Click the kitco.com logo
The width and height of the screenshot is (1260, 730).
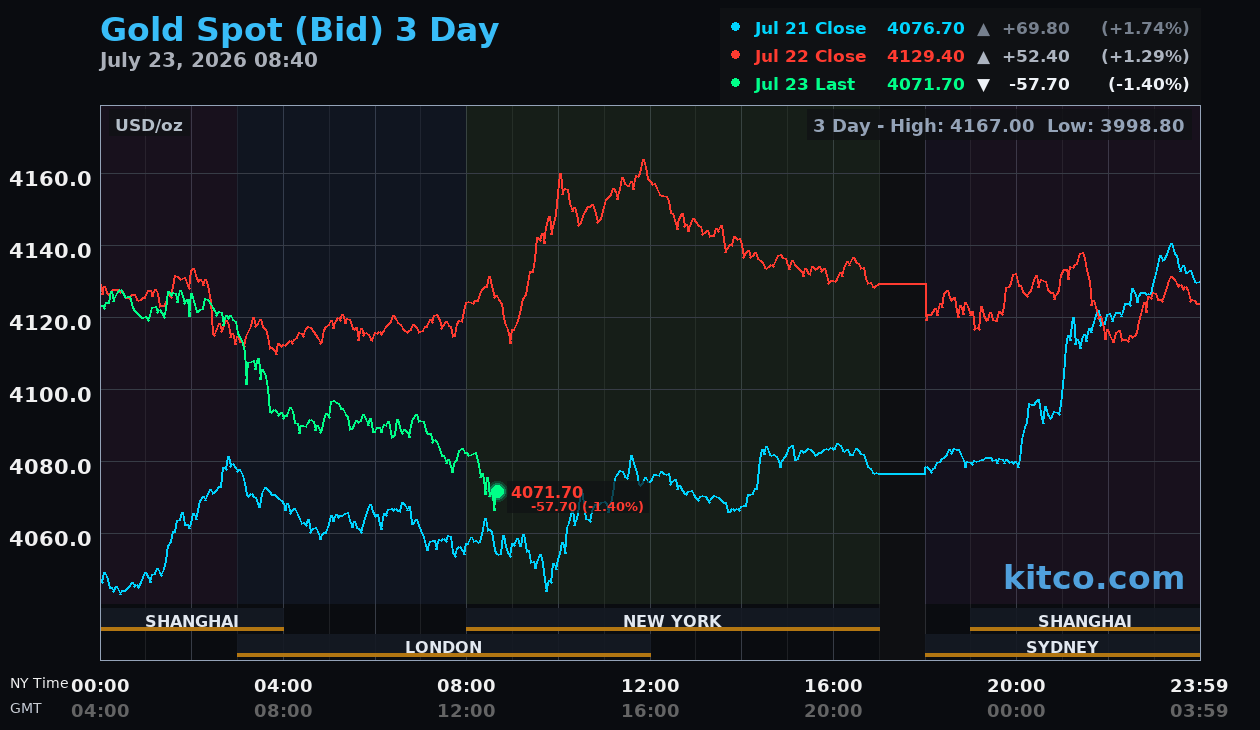1093,578
